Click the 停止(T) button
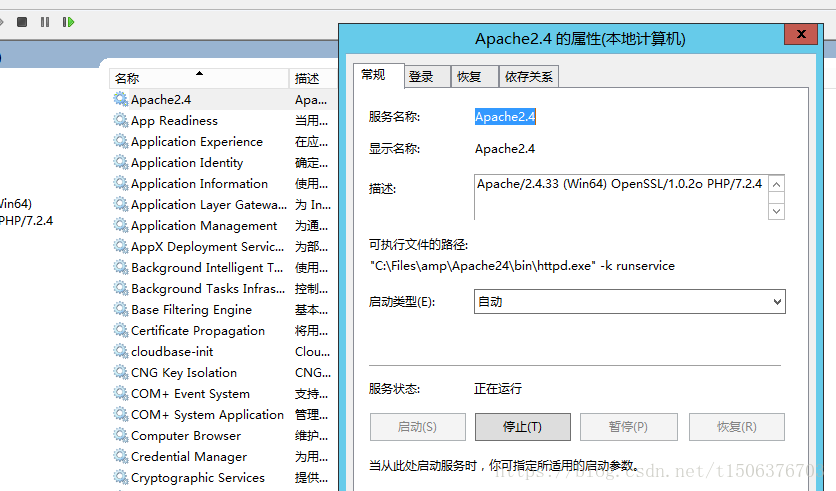The image size is (836, 491). (x=522, y=426)
